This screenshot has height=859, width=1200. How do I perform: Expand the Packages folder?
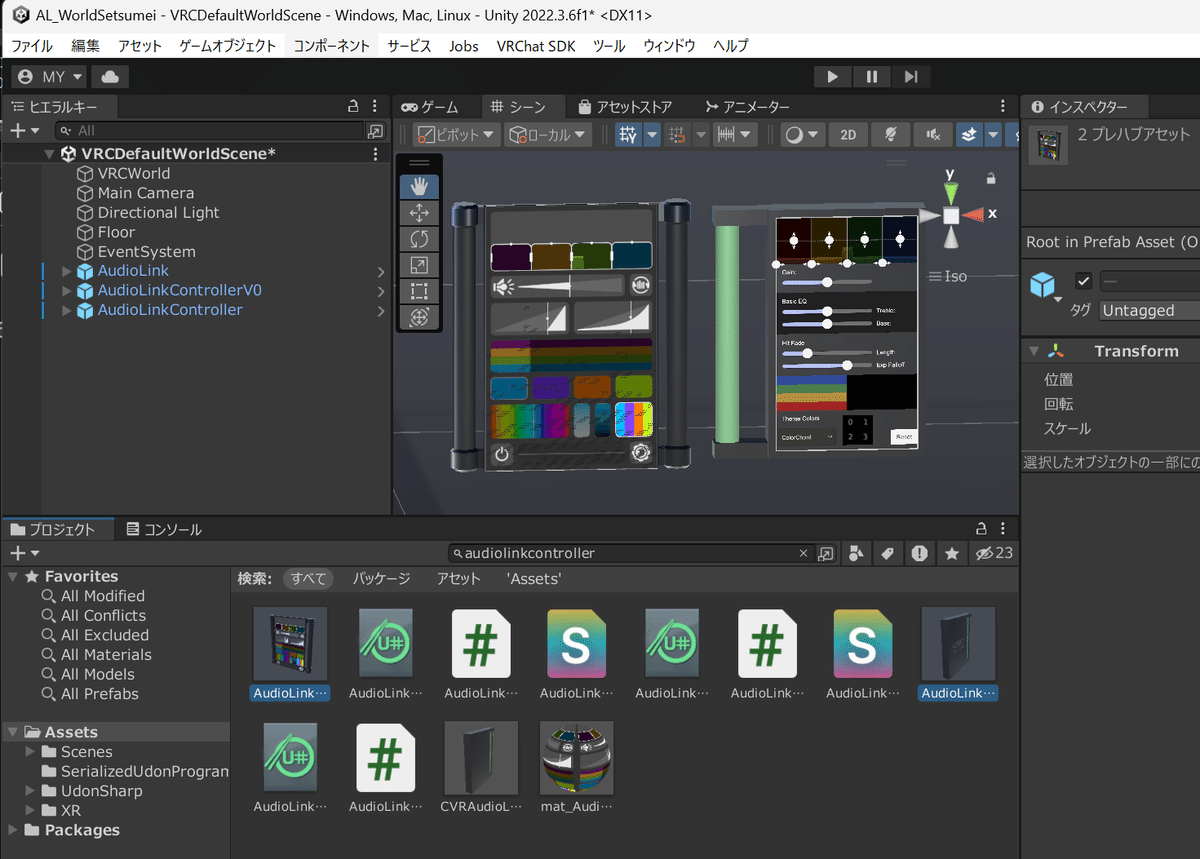12,830
